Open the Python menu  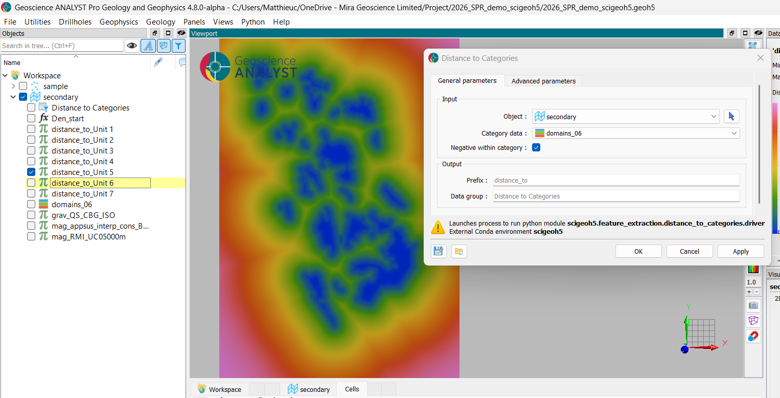coord(253,22)
